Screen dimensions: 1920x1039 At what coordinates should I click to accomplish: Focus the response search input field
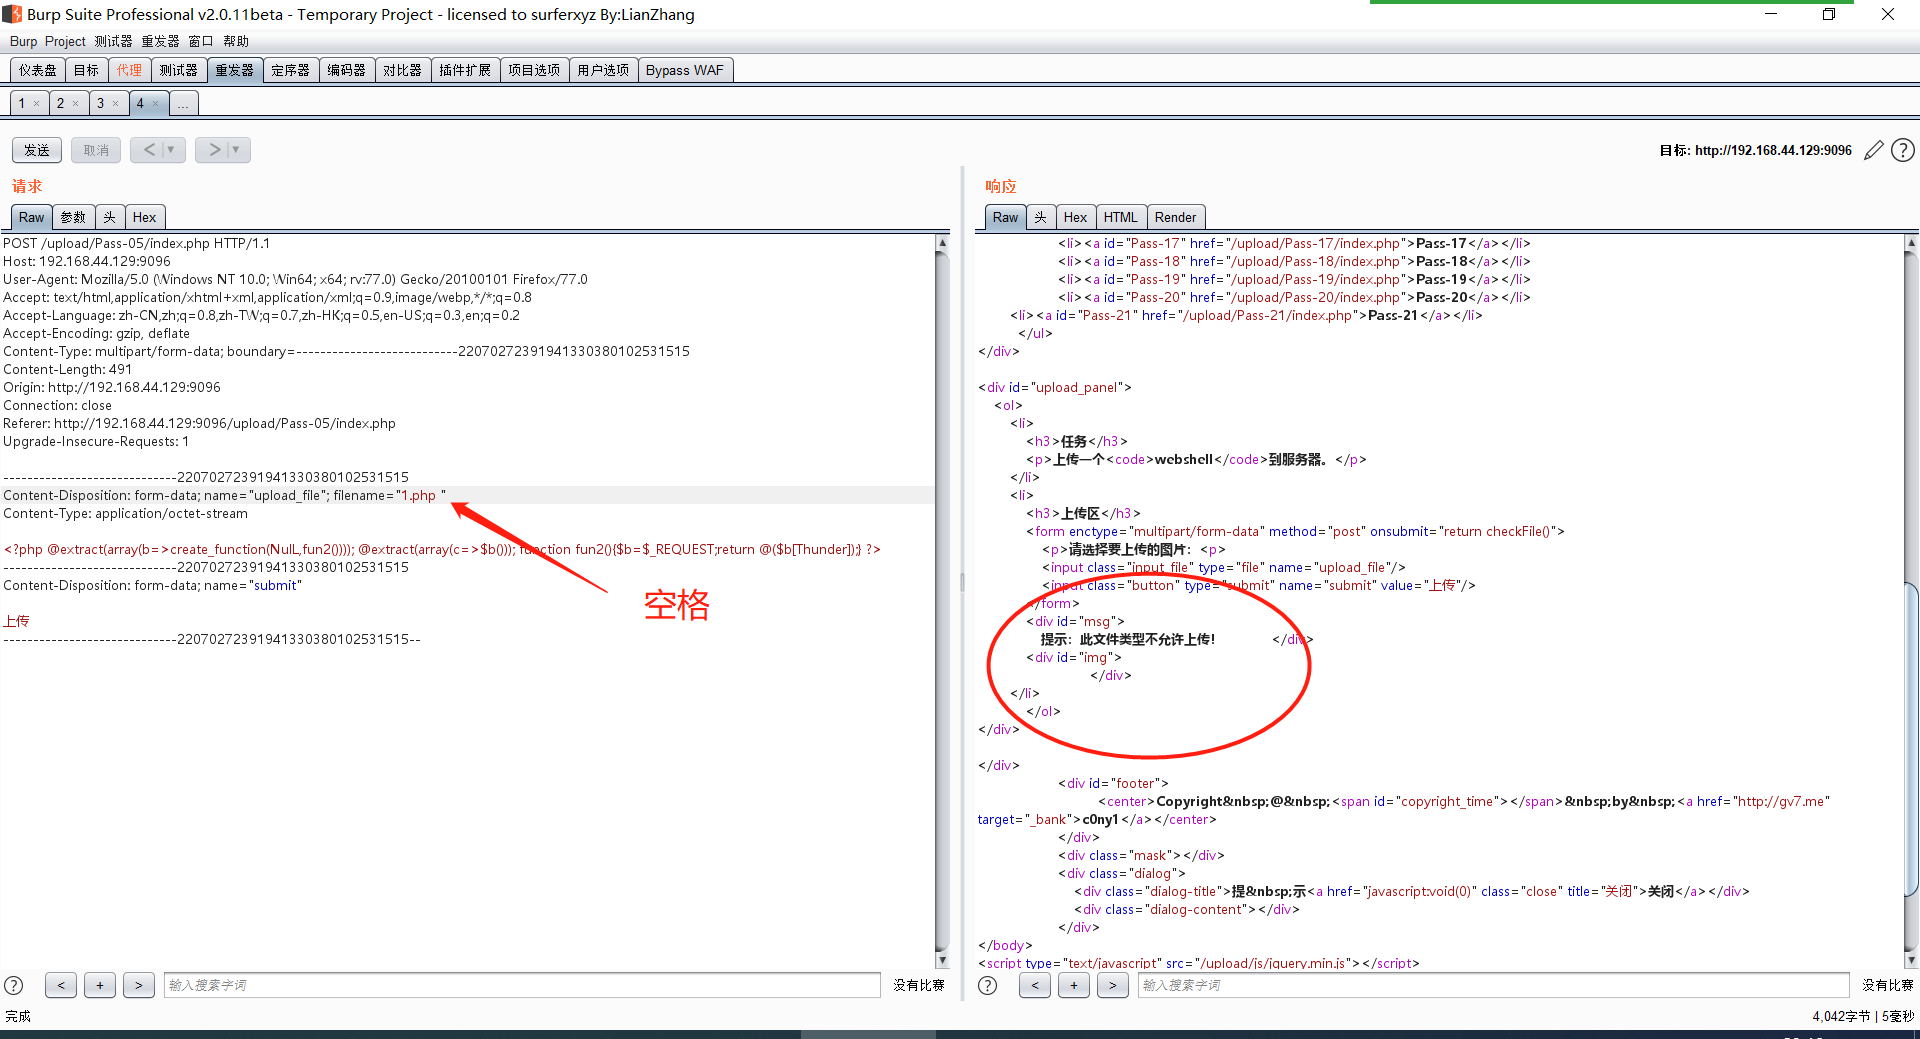click(x=1494, y=985)
